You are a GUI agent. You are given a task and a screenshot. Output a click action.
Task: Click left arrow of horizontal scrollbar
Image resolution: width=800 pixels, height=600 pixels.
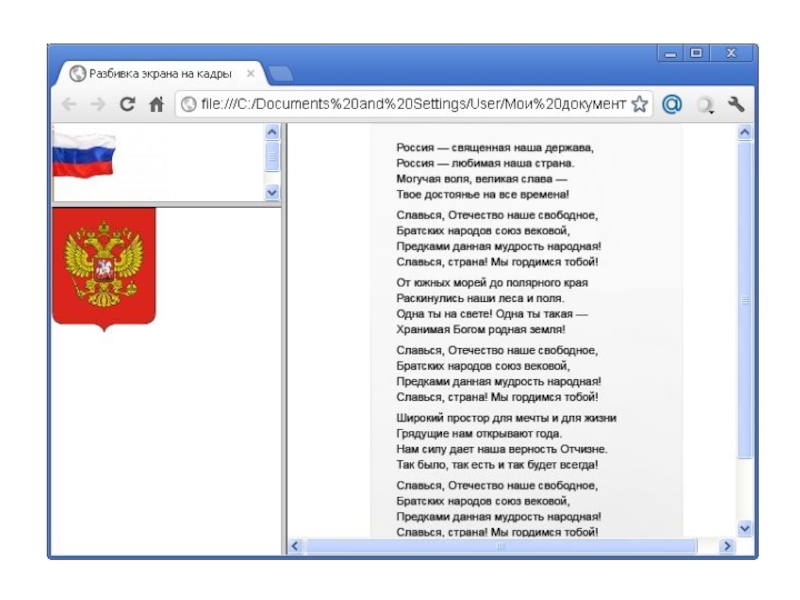pos(295,546)
